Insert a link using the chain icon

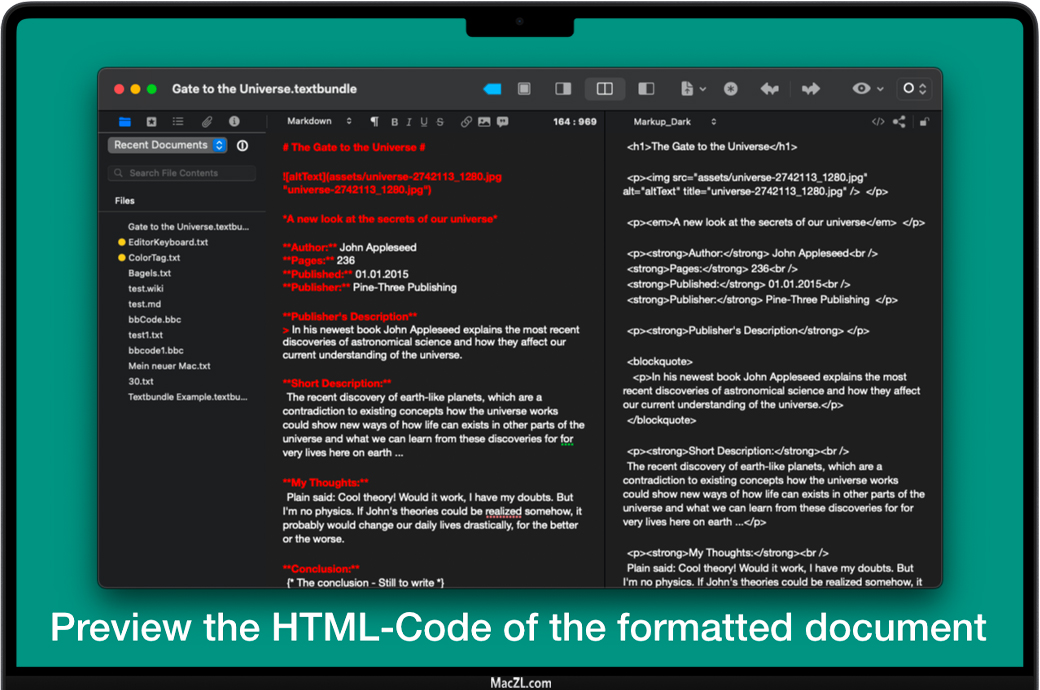466,122
